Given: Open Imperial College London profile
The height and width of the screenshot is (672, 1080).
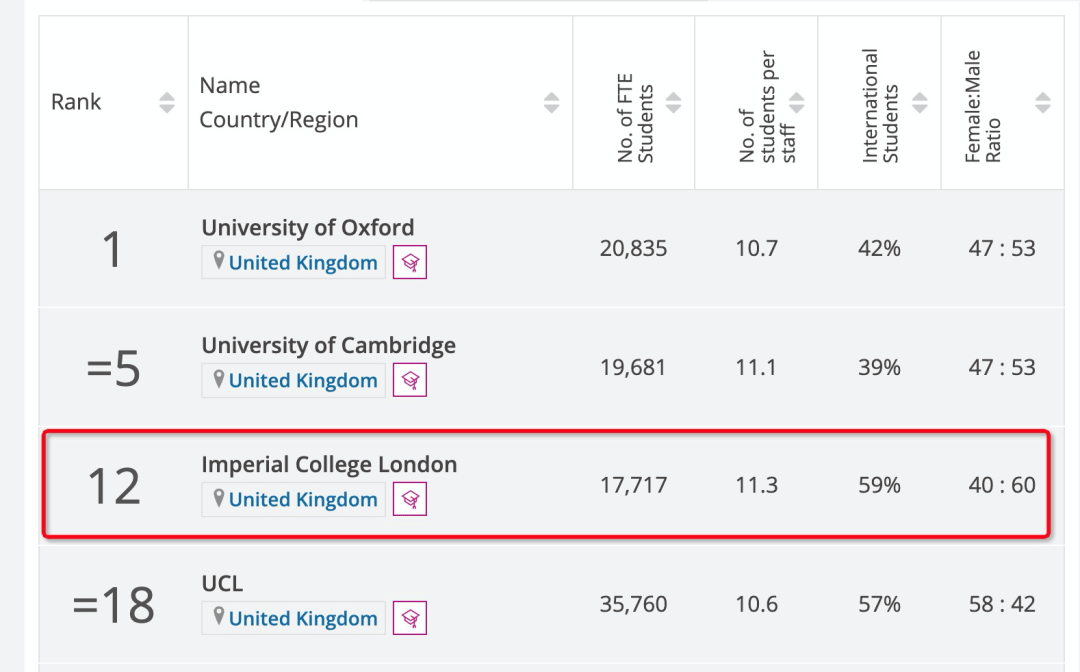Looking at the screenshot, I should pos(329,464).
